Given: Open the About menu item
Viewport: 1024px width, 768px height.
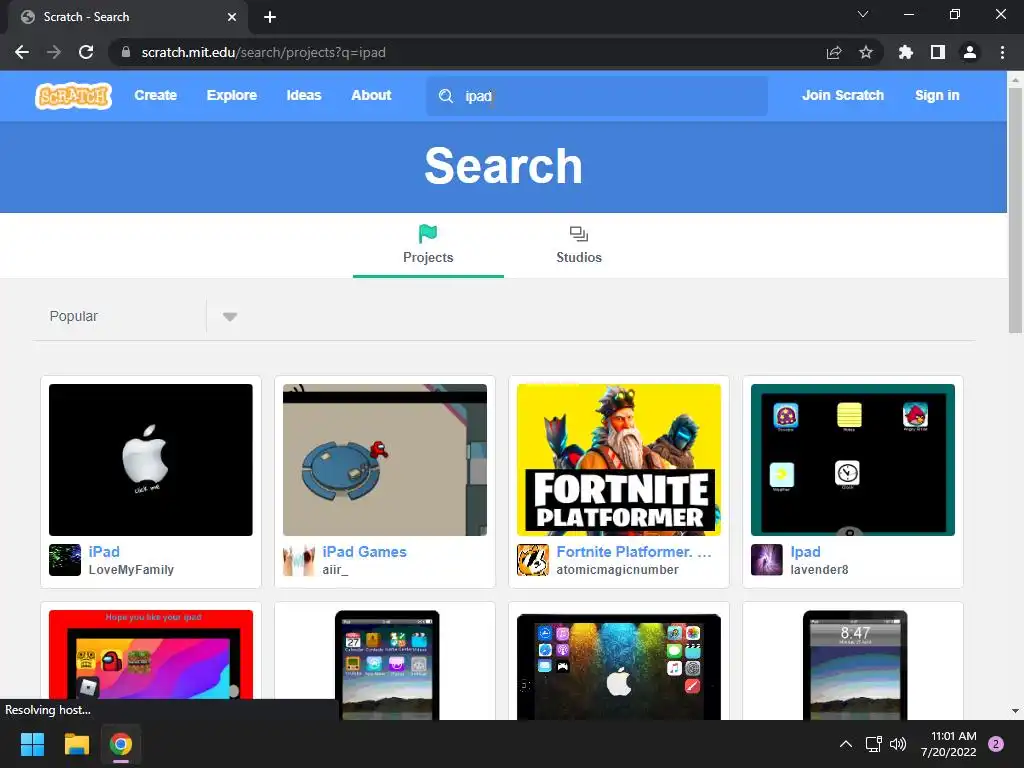Looking at the screenshot, I should coord(371,95).
